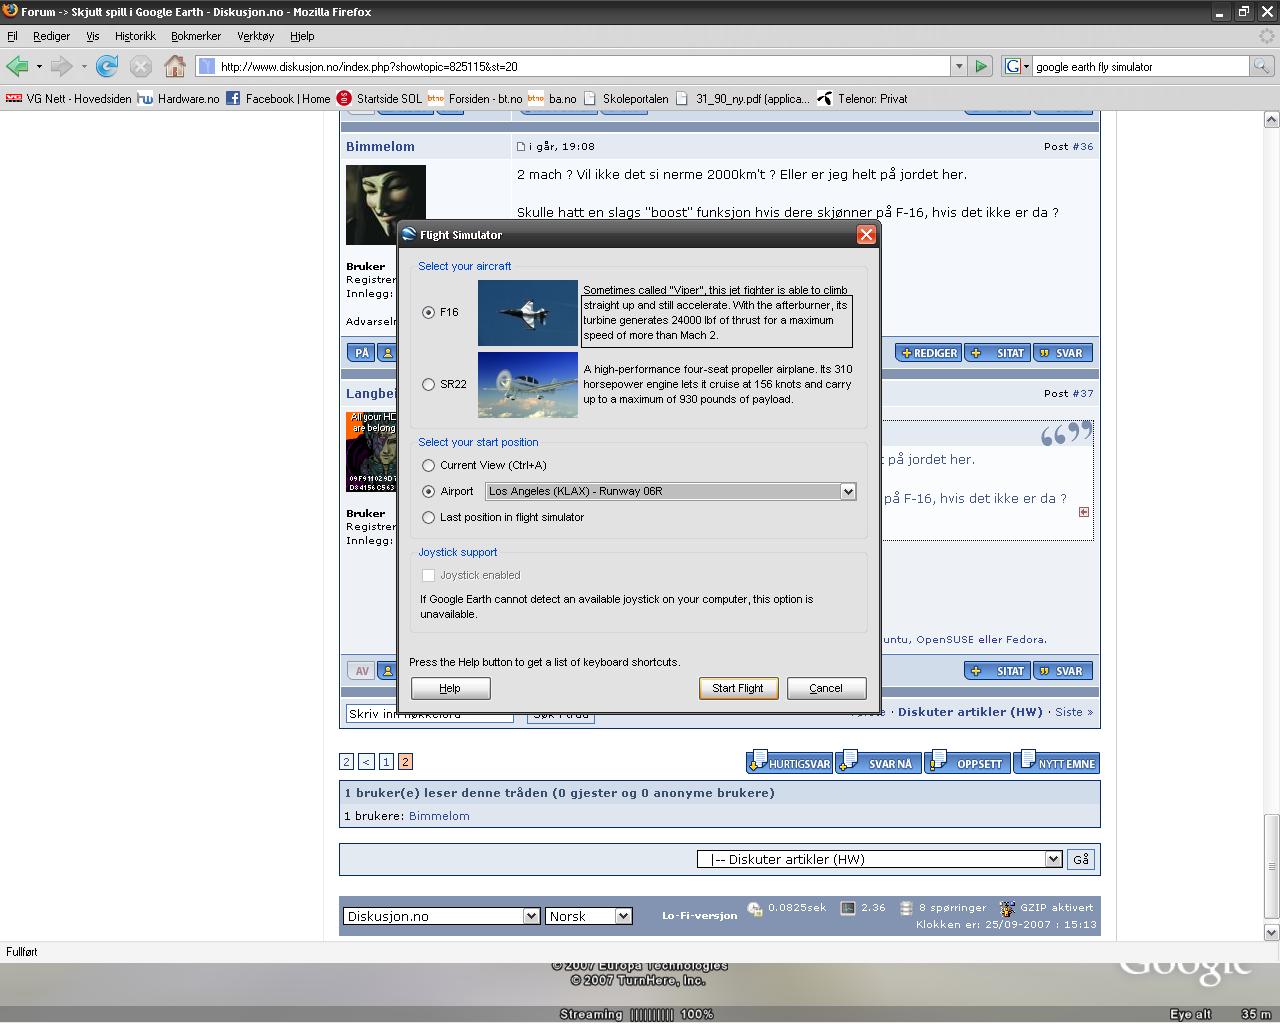Open the Verktøy menu

[x=256, y=36]
